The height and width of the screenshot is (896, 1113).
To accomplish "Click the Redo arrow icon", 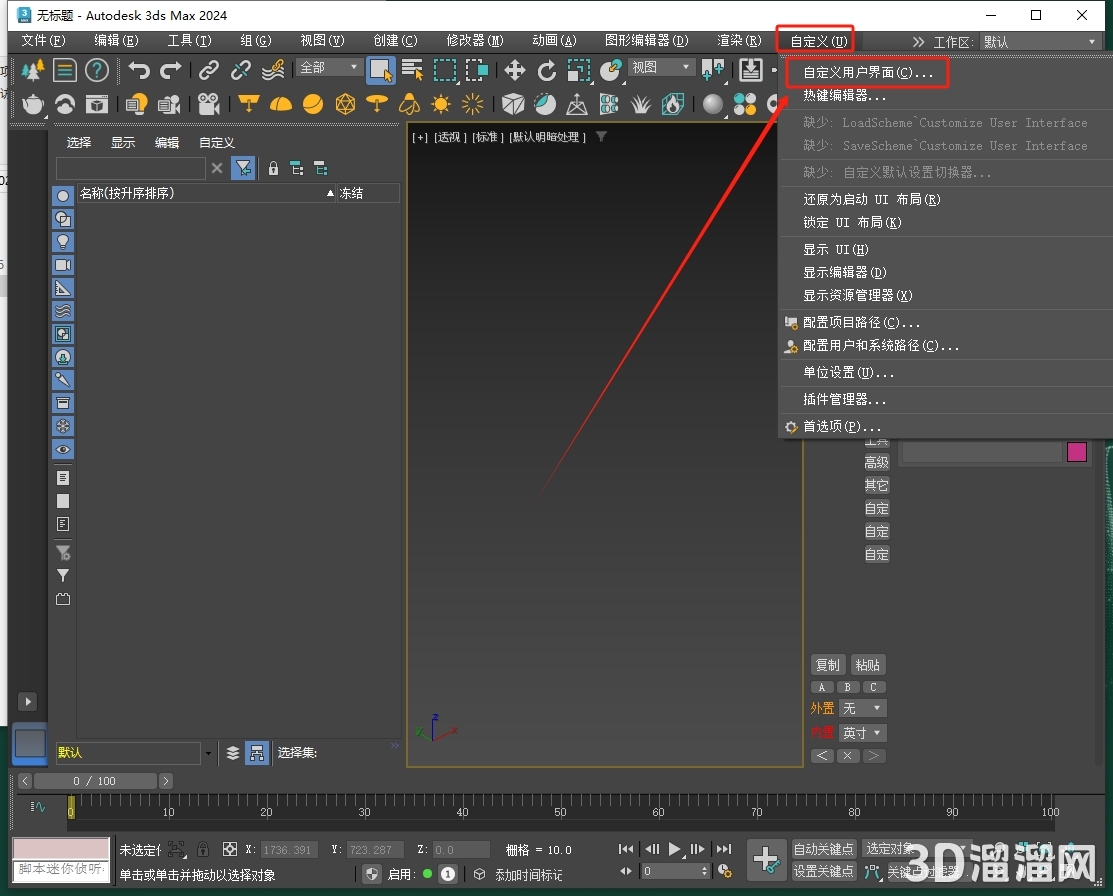I will coord(170,70).
